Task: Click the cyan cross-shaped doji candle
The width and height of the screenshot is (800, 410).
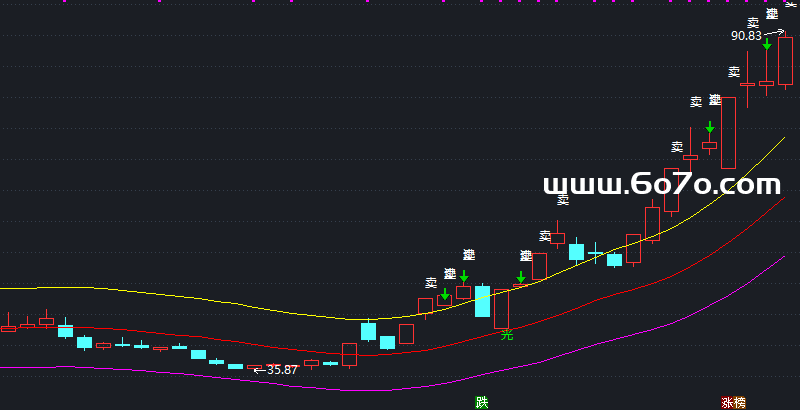Action: [x=596, y=250]
